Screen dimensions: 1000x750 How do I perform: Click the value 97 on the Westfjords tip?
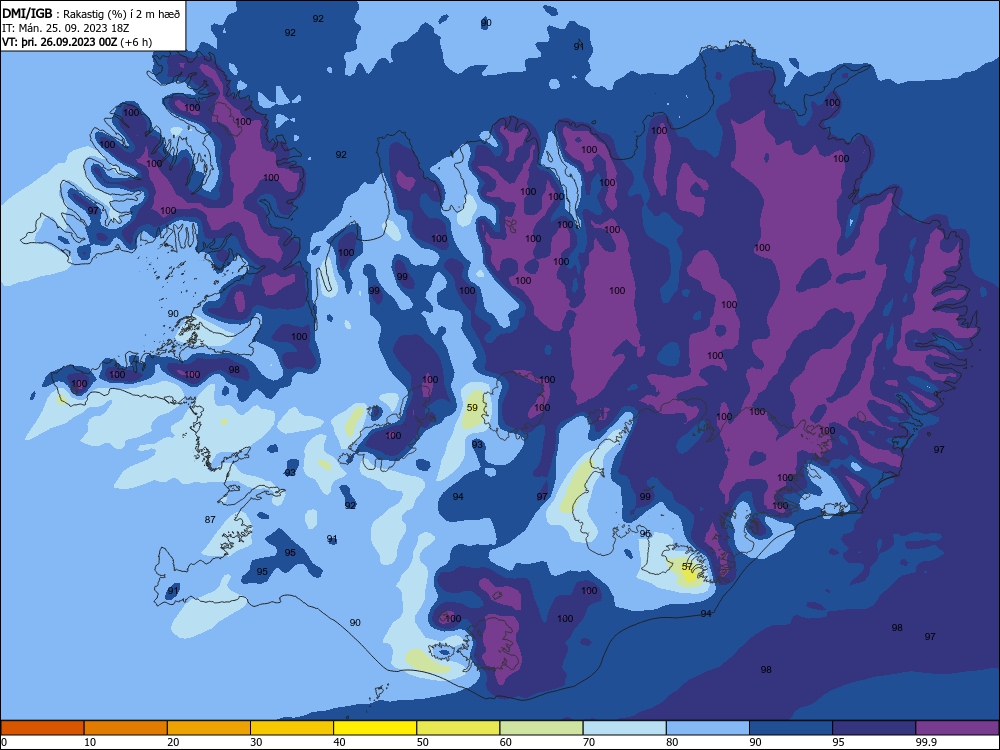click(93, 210)
